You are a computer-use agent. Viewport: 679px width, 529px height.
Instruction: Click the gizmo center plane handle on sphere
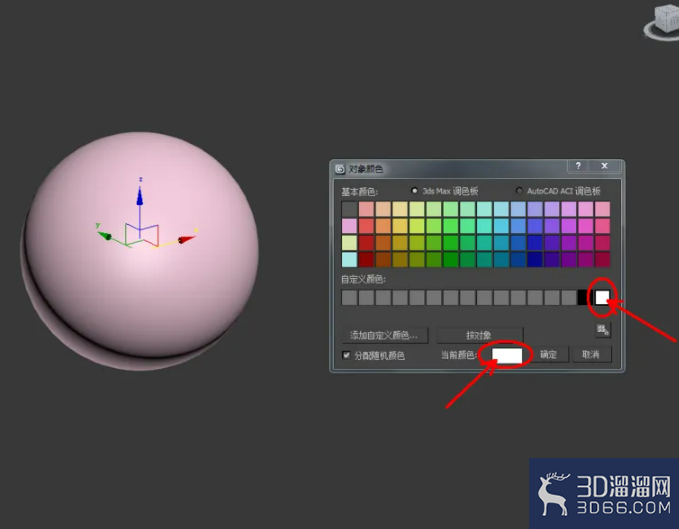pyautogui.click(x=142, y=234)
